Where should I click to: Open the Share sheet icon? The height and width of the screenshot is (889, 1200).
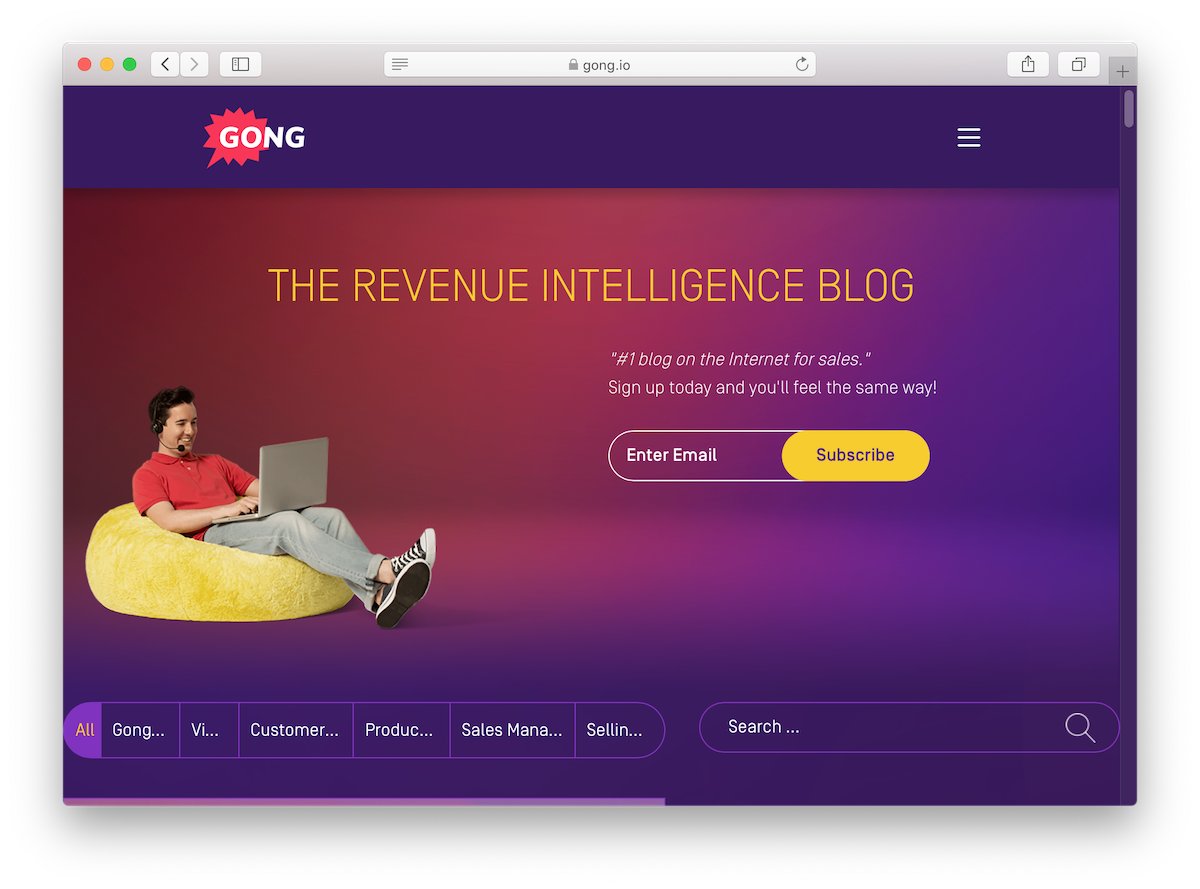[x=1028, y=64]
